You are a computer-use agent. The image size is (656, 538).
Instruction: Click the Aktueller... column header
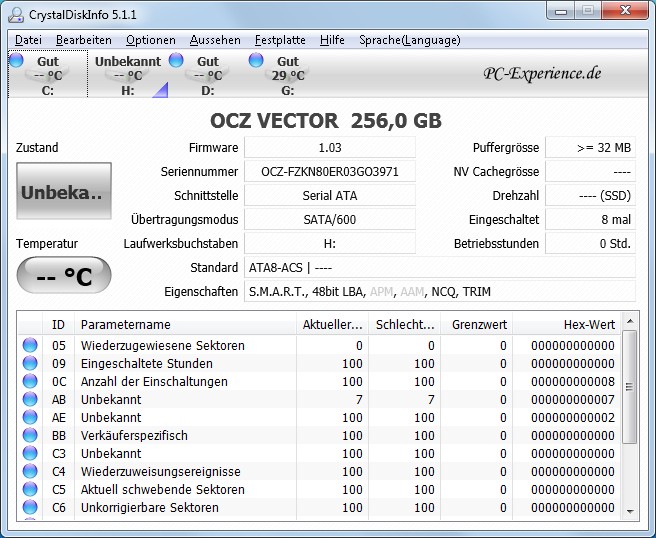pyautogui.click(x=332, y=324)
